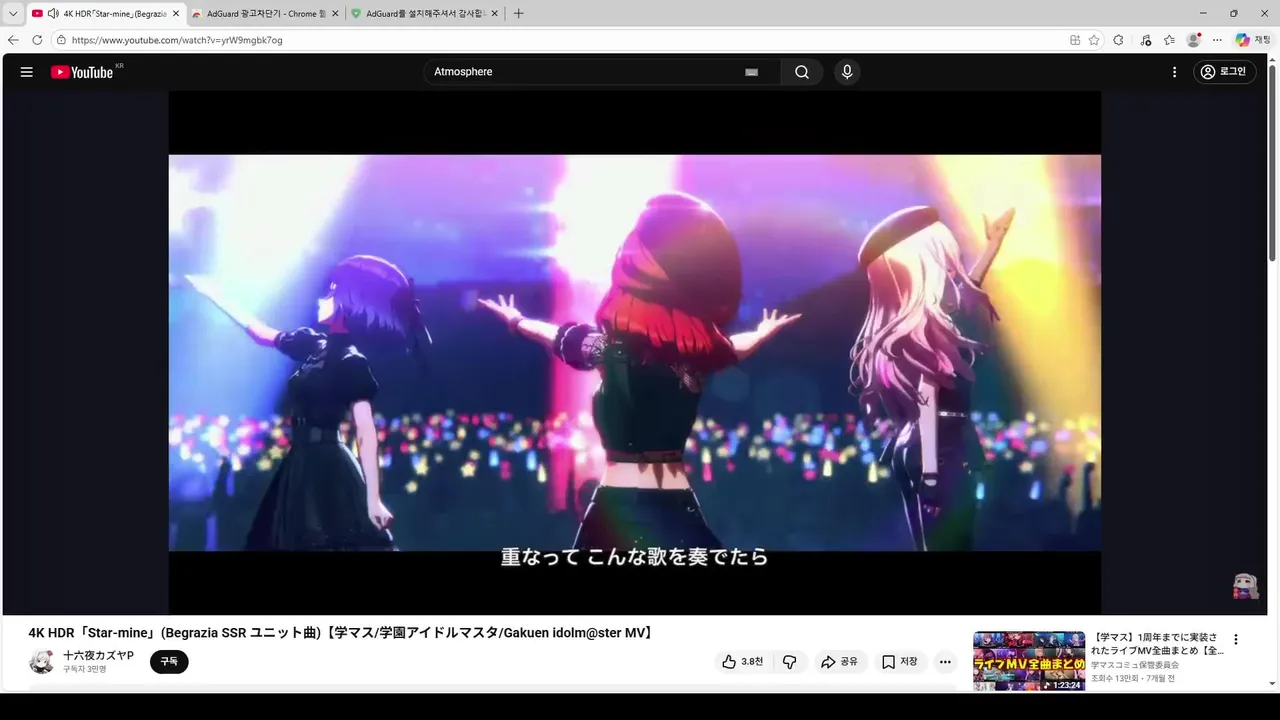Click the search magnifier button
Image resolution: width=1280 pixels, height=720 pixels.
point(802,72)
